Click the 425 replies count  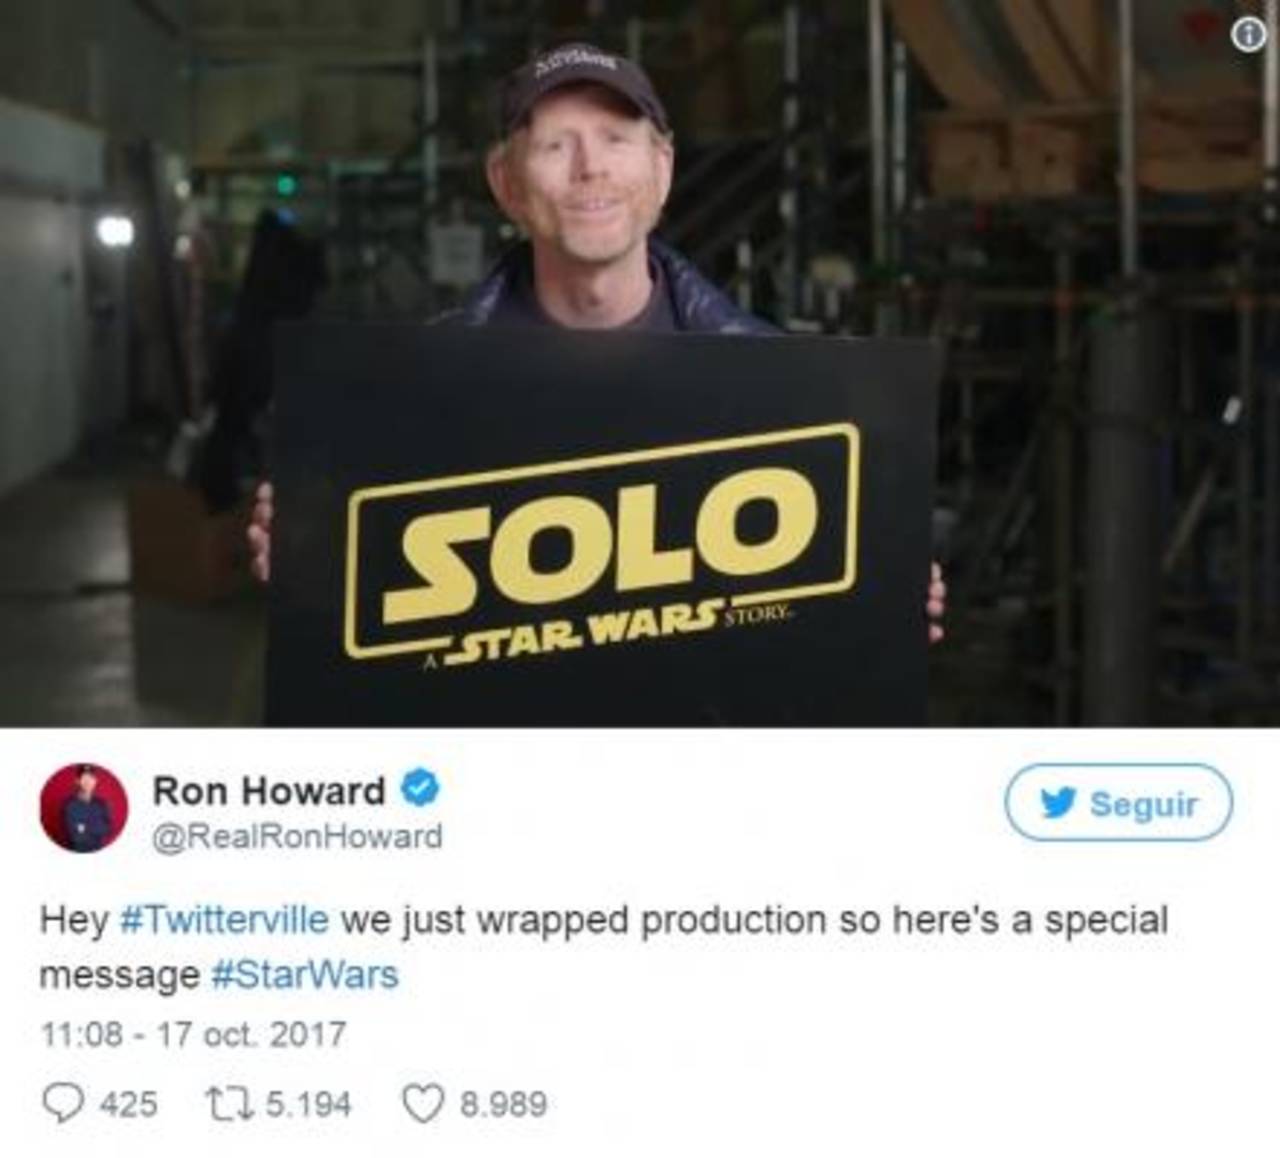[129, 1104]
